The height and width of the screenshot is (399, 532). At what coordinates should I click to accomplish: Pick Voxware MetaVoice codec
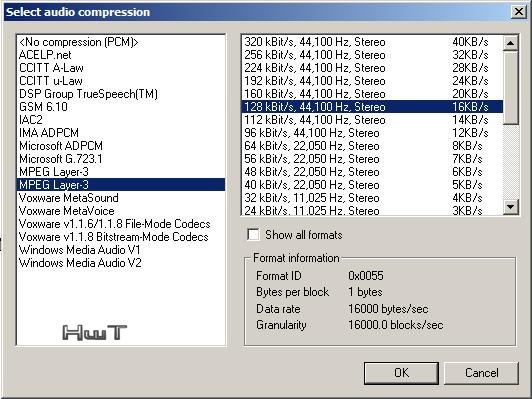pyautogui.click(x=120, y=211)
